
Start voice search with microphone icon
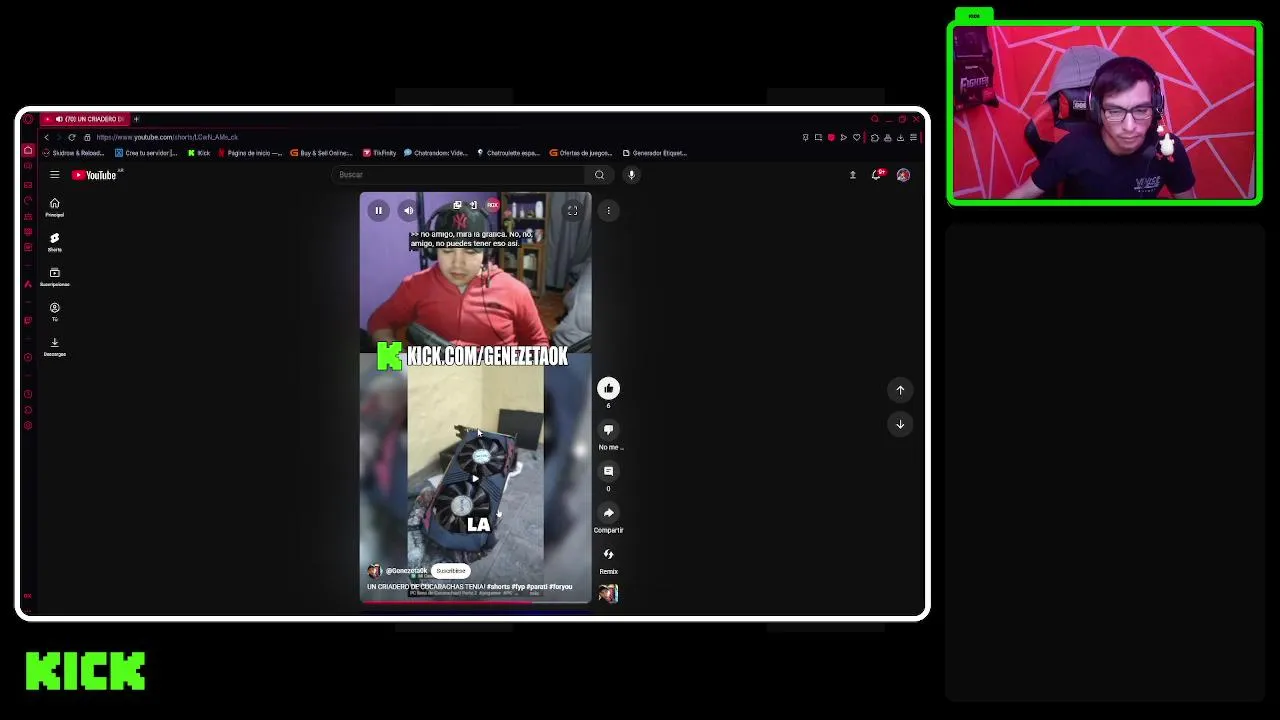point(631,175)
